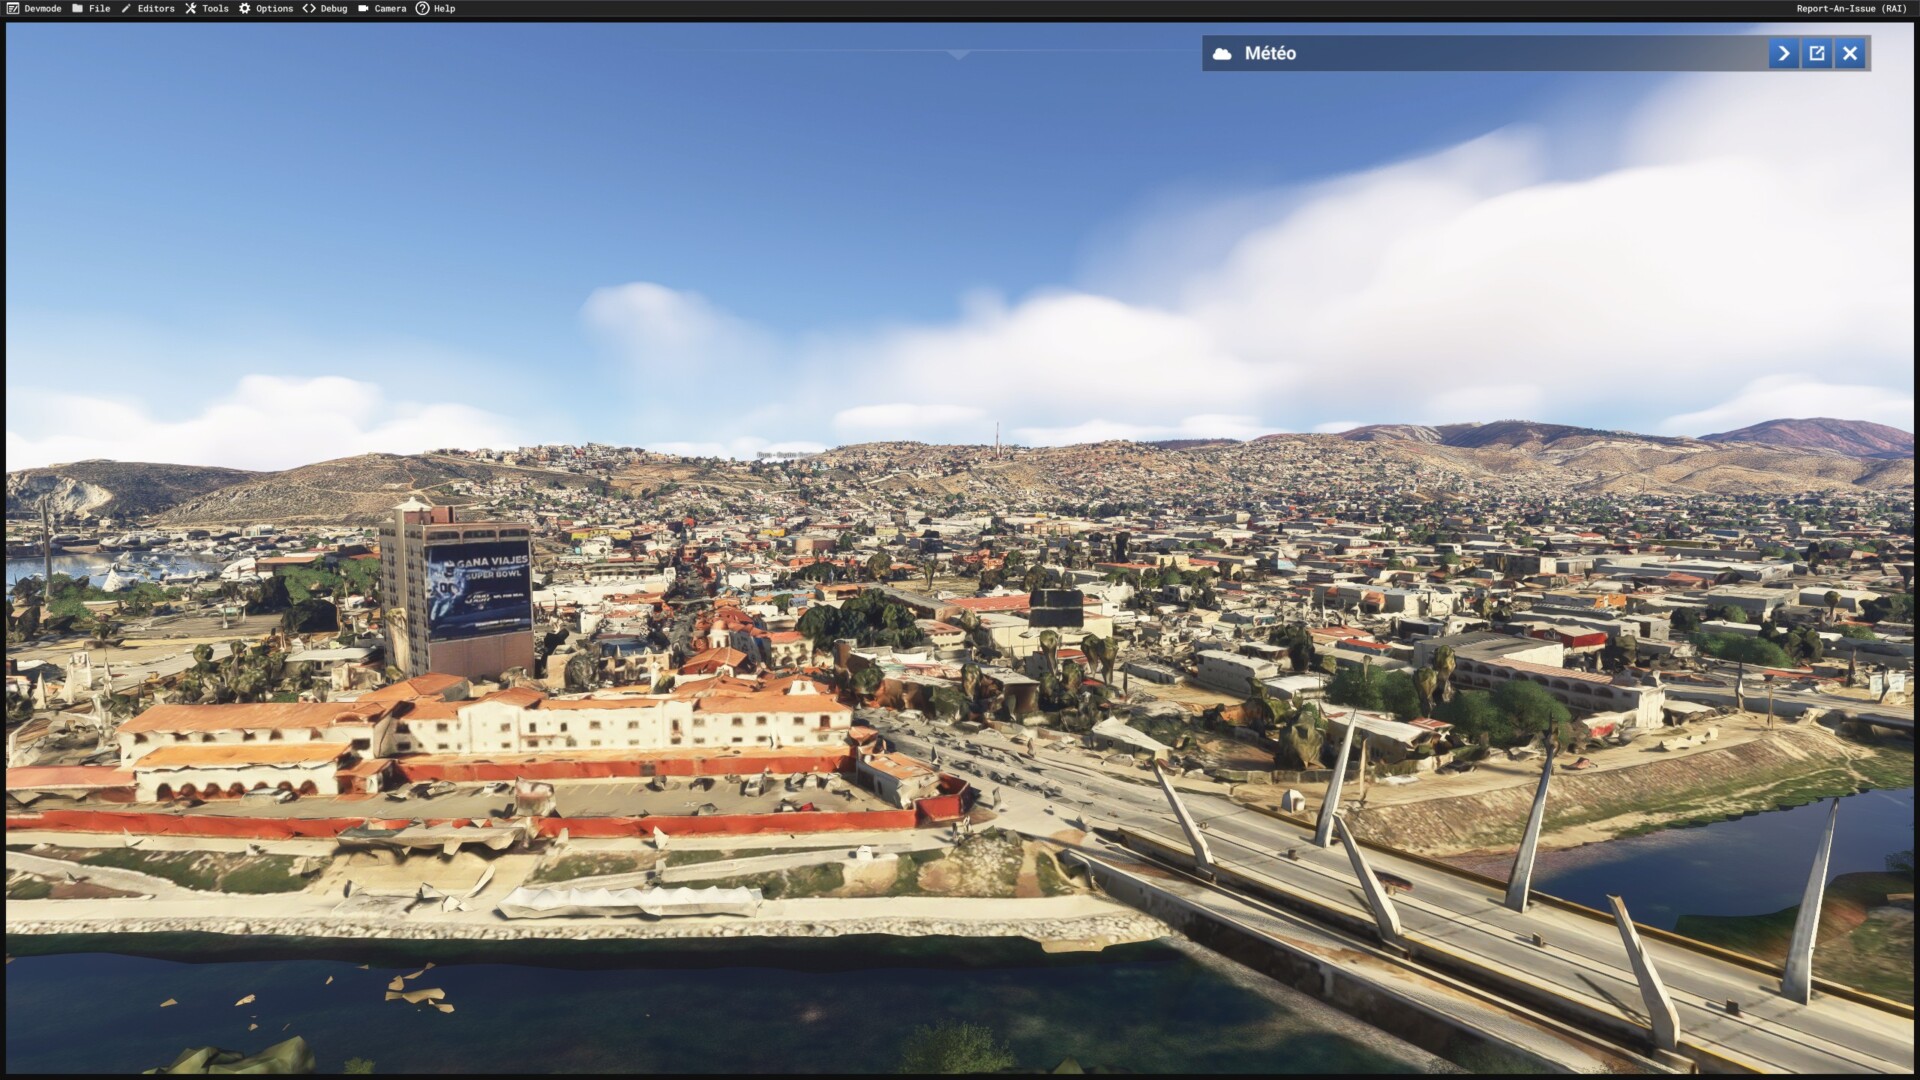Click the code brackets Debug icon
The width and height of the screenshot is (1920, 1080).
309,8
